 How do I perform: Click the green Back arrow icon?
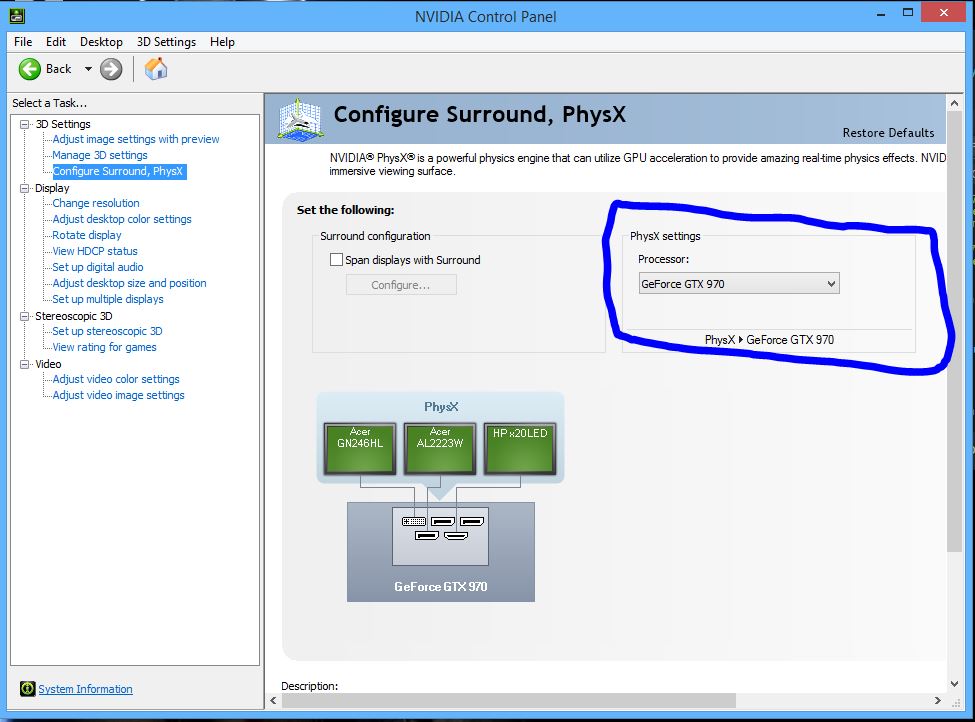pyautogui.click(x=29, y=69)
